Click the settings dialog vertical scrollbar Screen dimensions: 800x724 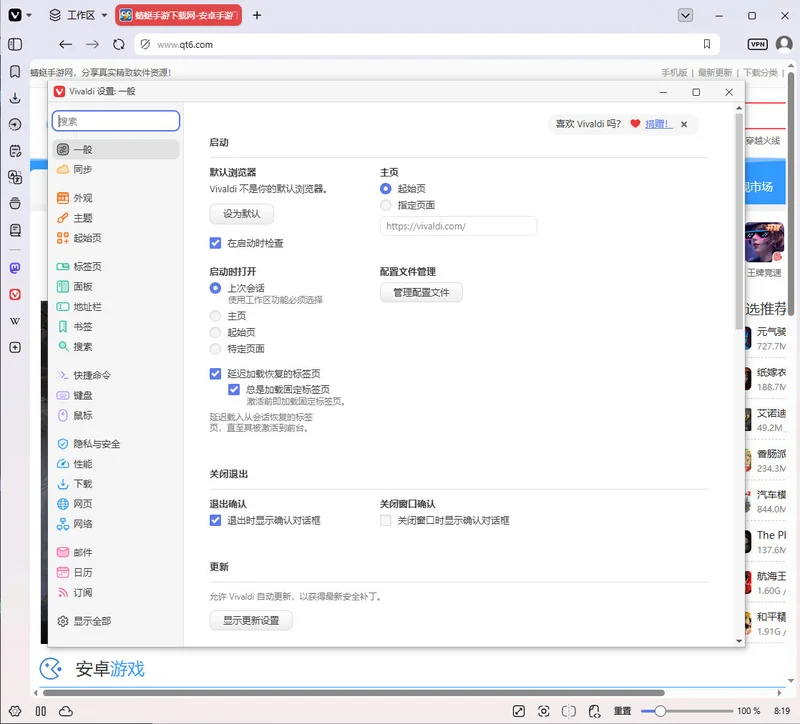click(x=739, y=221)
